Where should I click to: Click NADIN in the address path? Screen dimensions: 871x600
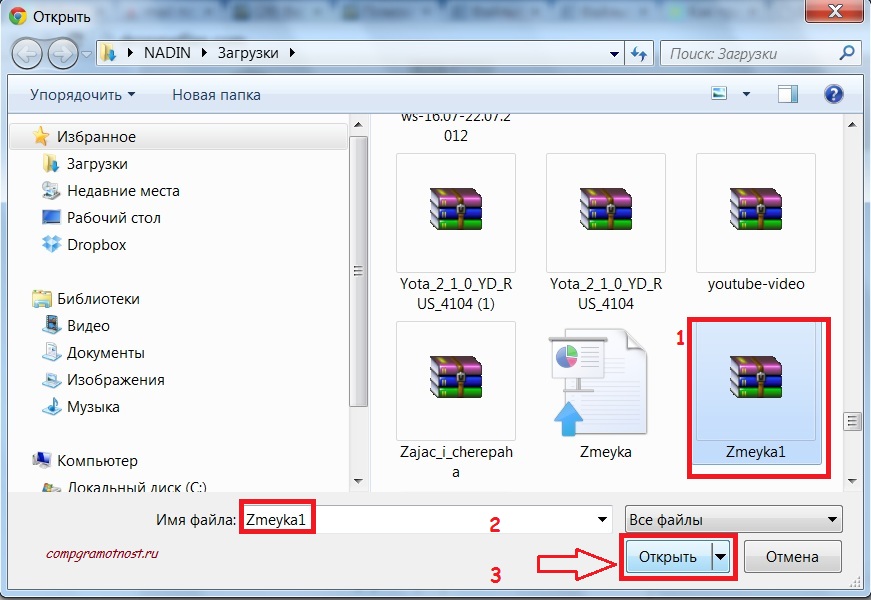(x=167, y=53)
